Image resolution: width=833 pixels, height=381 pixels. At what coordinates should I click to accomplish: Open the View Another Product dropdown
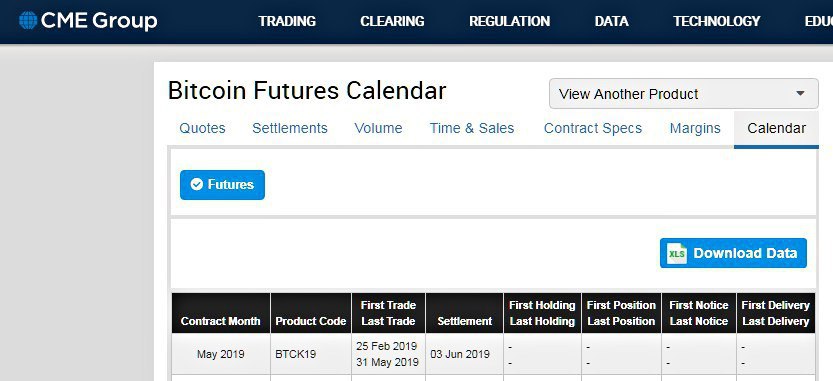684,94
